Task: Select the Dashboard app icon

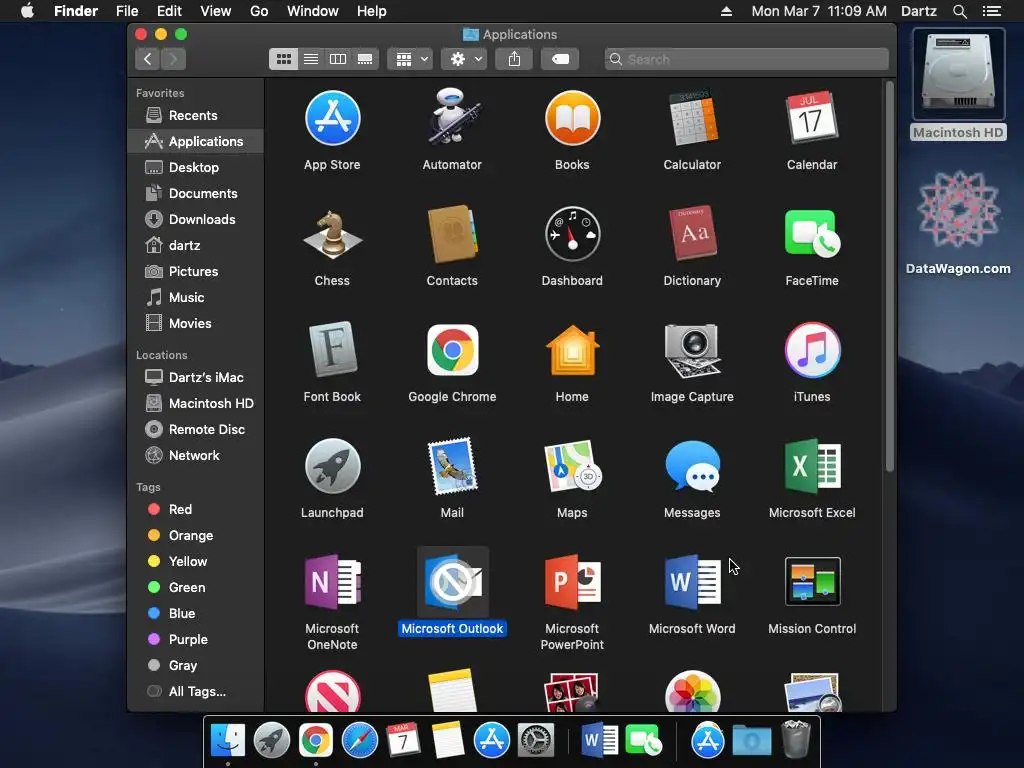Action: tap(572, 234)
